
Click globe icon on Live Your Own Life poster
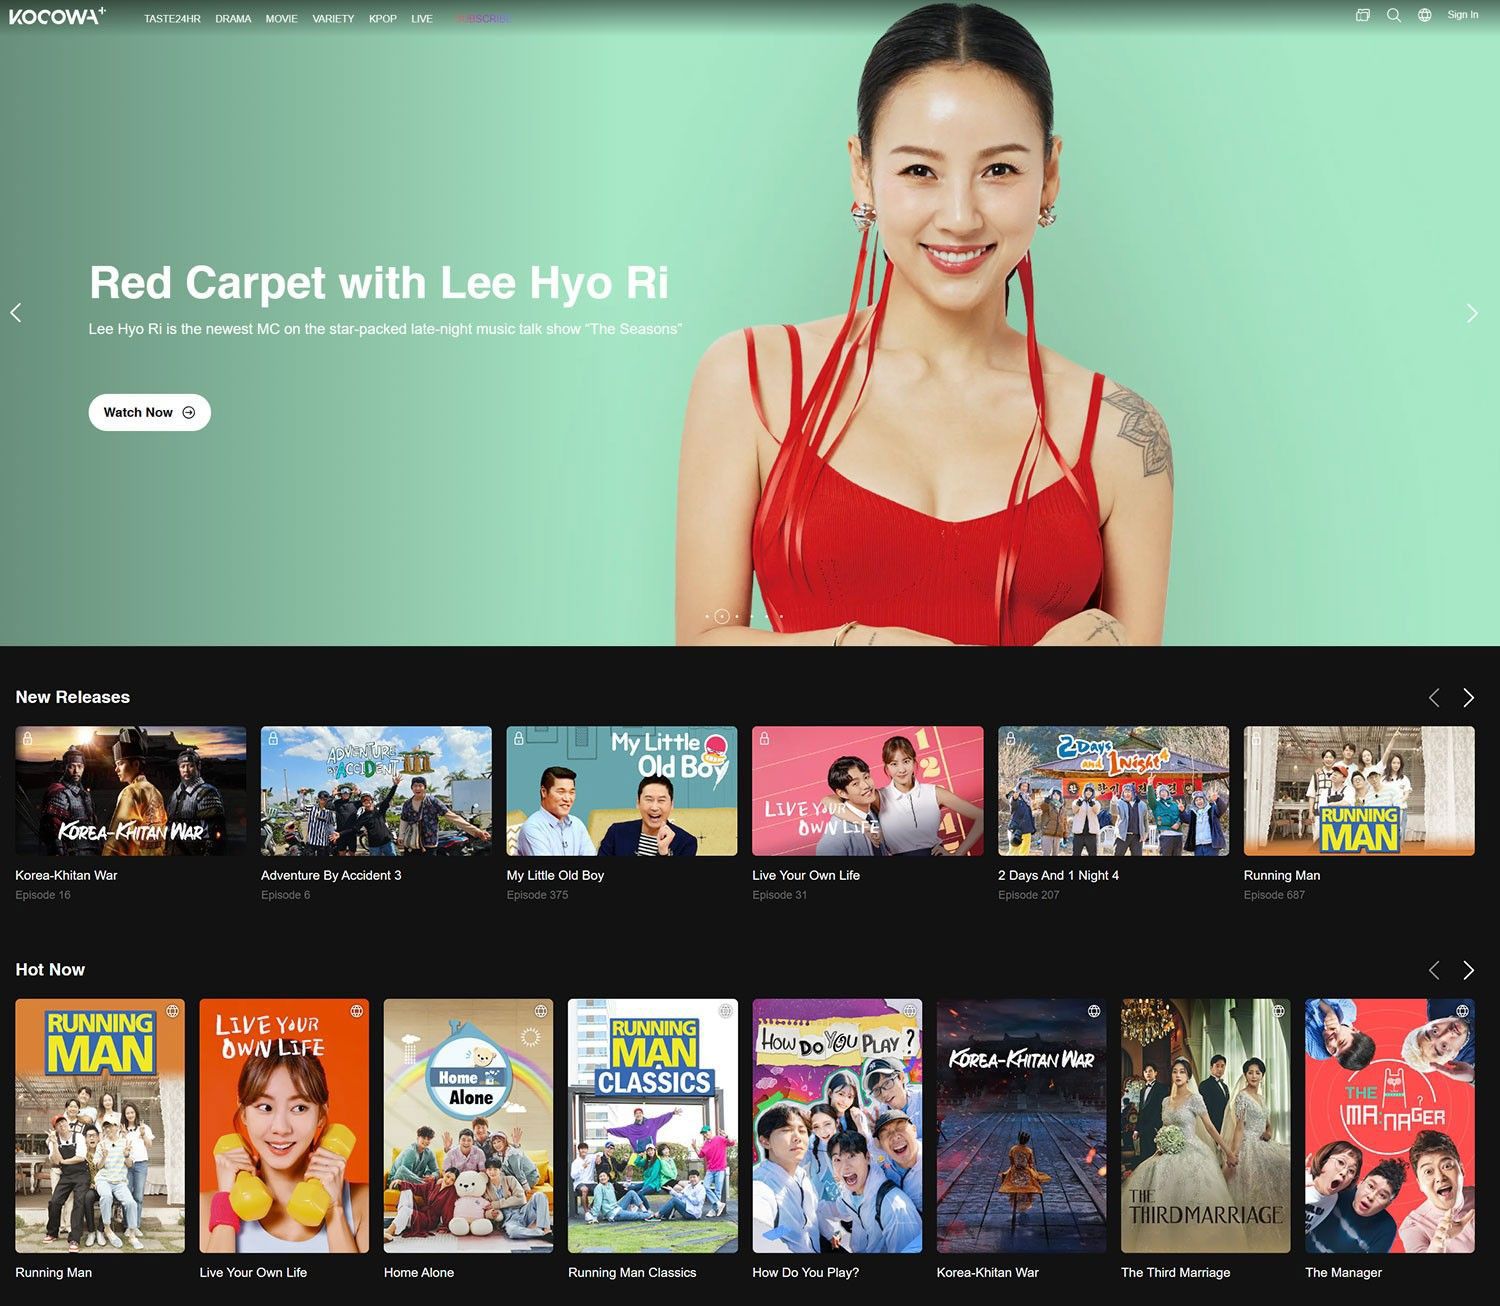tap(356, 1011)
